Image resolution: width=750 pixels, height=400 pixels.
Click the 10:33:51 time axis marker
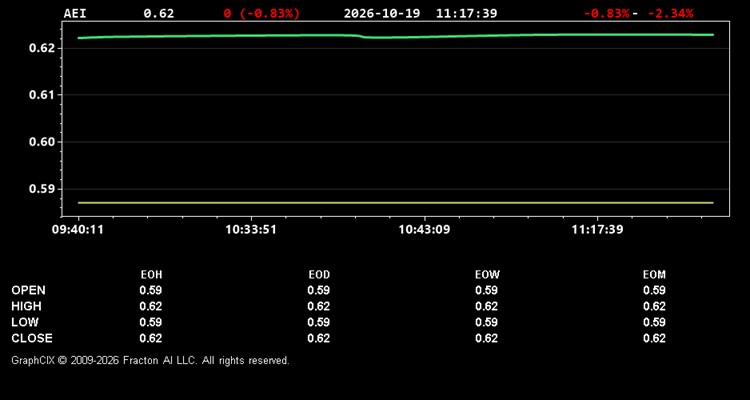251,230
